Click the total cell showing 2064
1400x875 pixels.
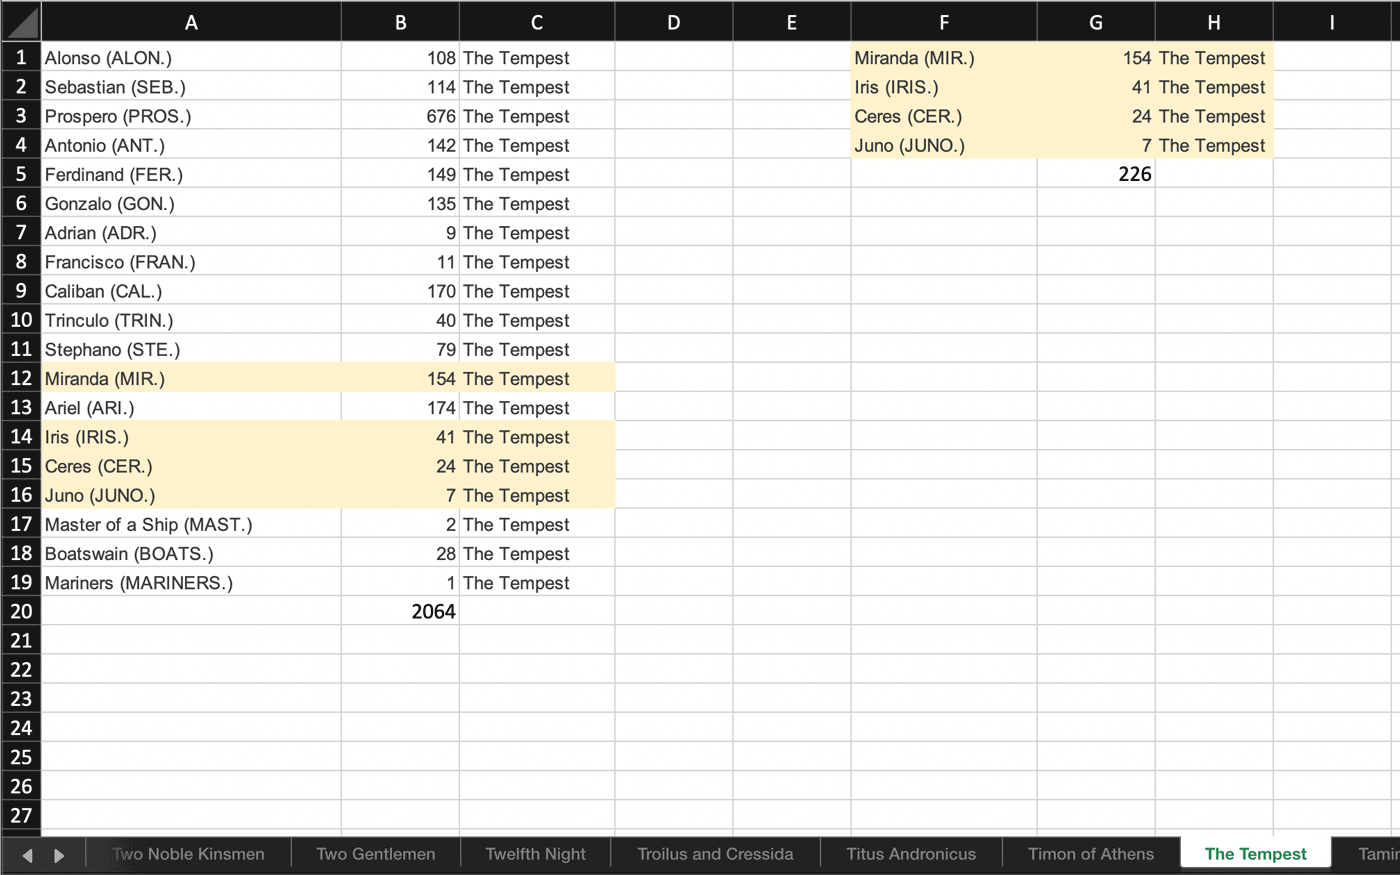click(400, 611)
